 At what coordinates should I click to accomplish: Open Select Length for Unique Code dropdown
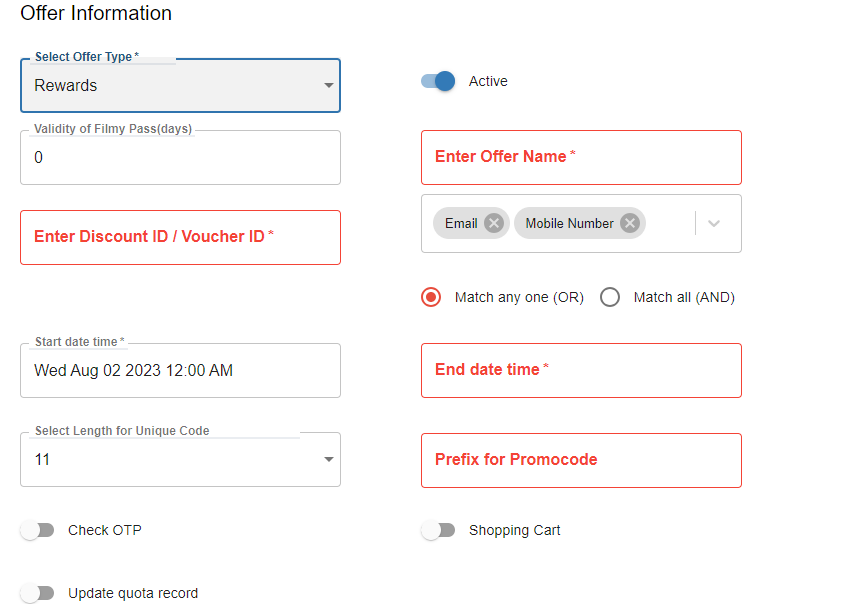click(180, 460)
